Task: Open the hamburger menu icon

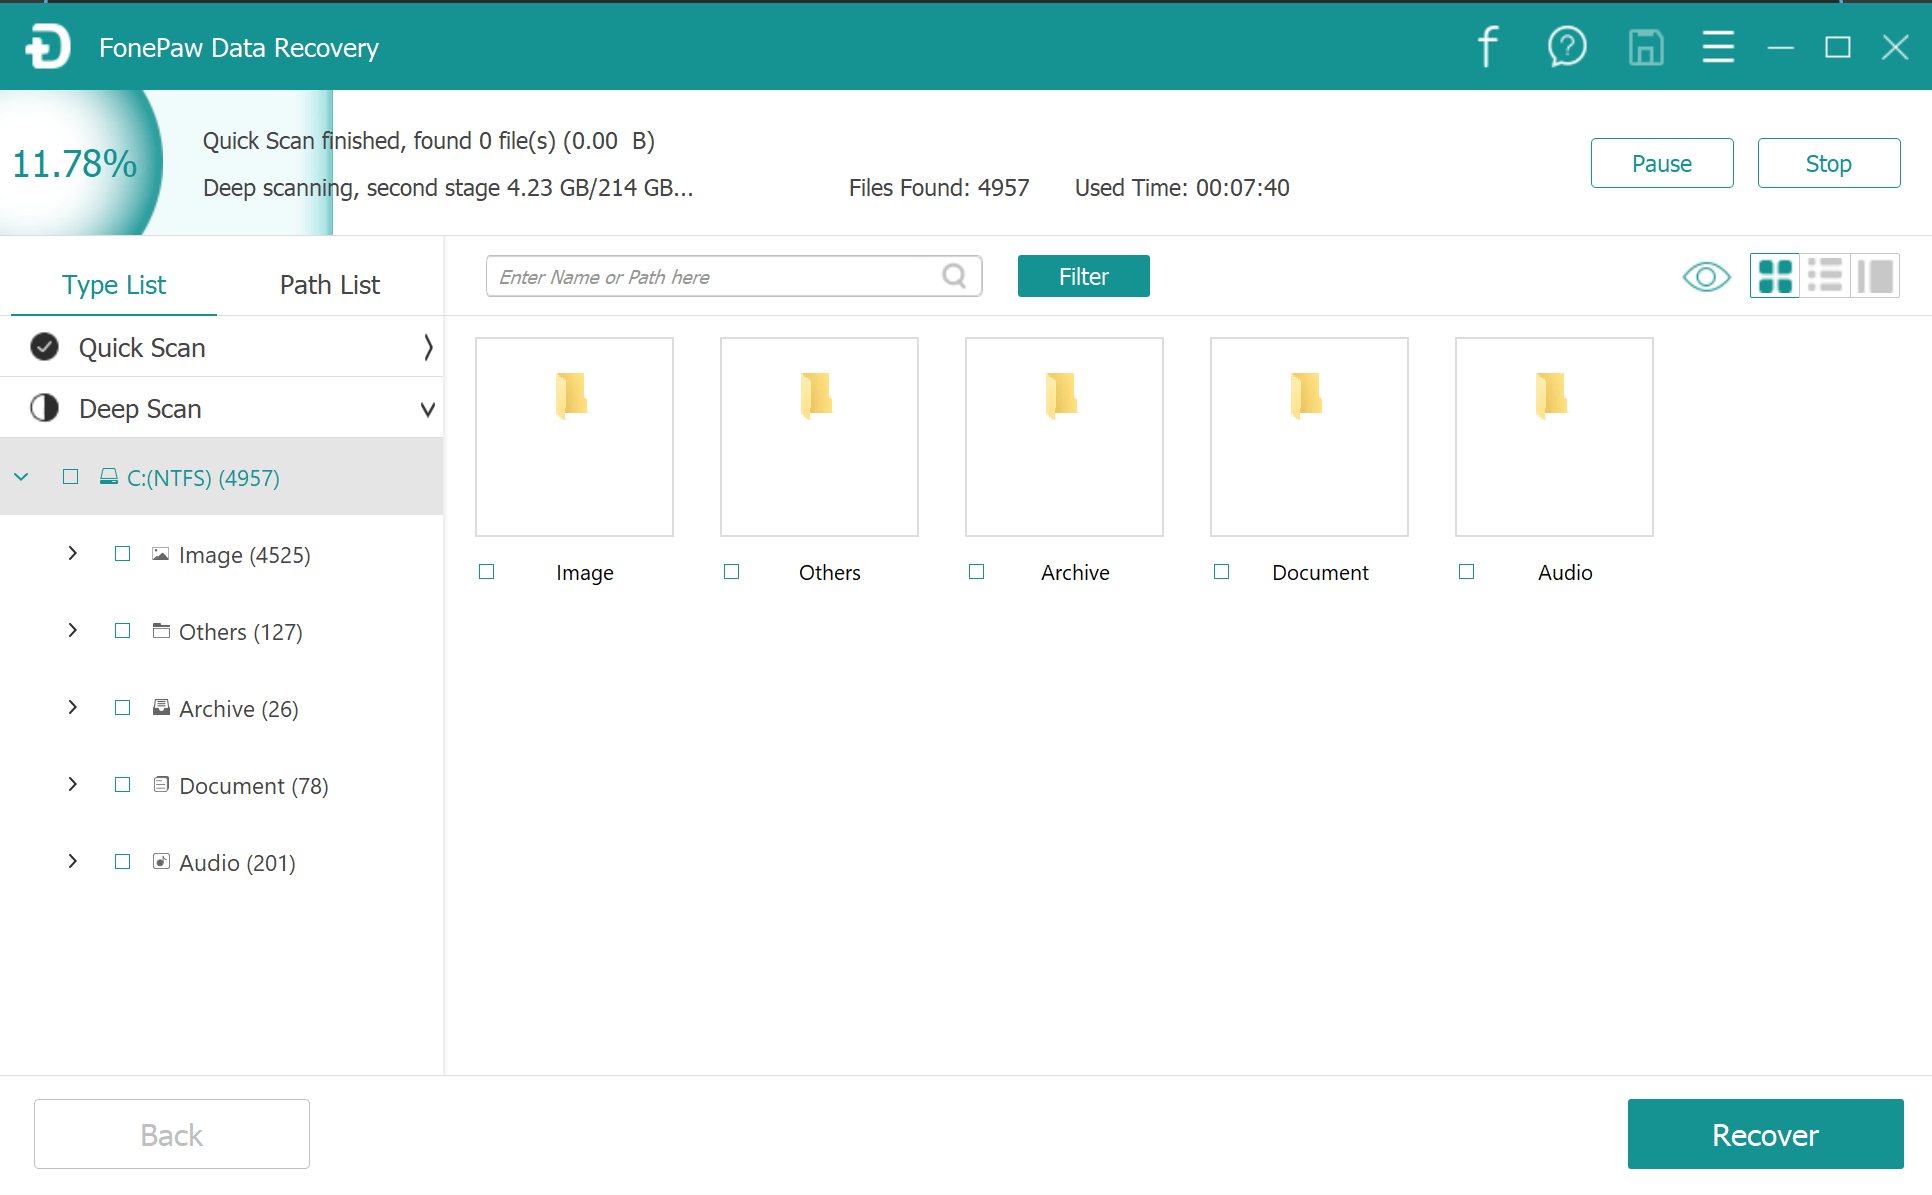Action: point(1718,47)
